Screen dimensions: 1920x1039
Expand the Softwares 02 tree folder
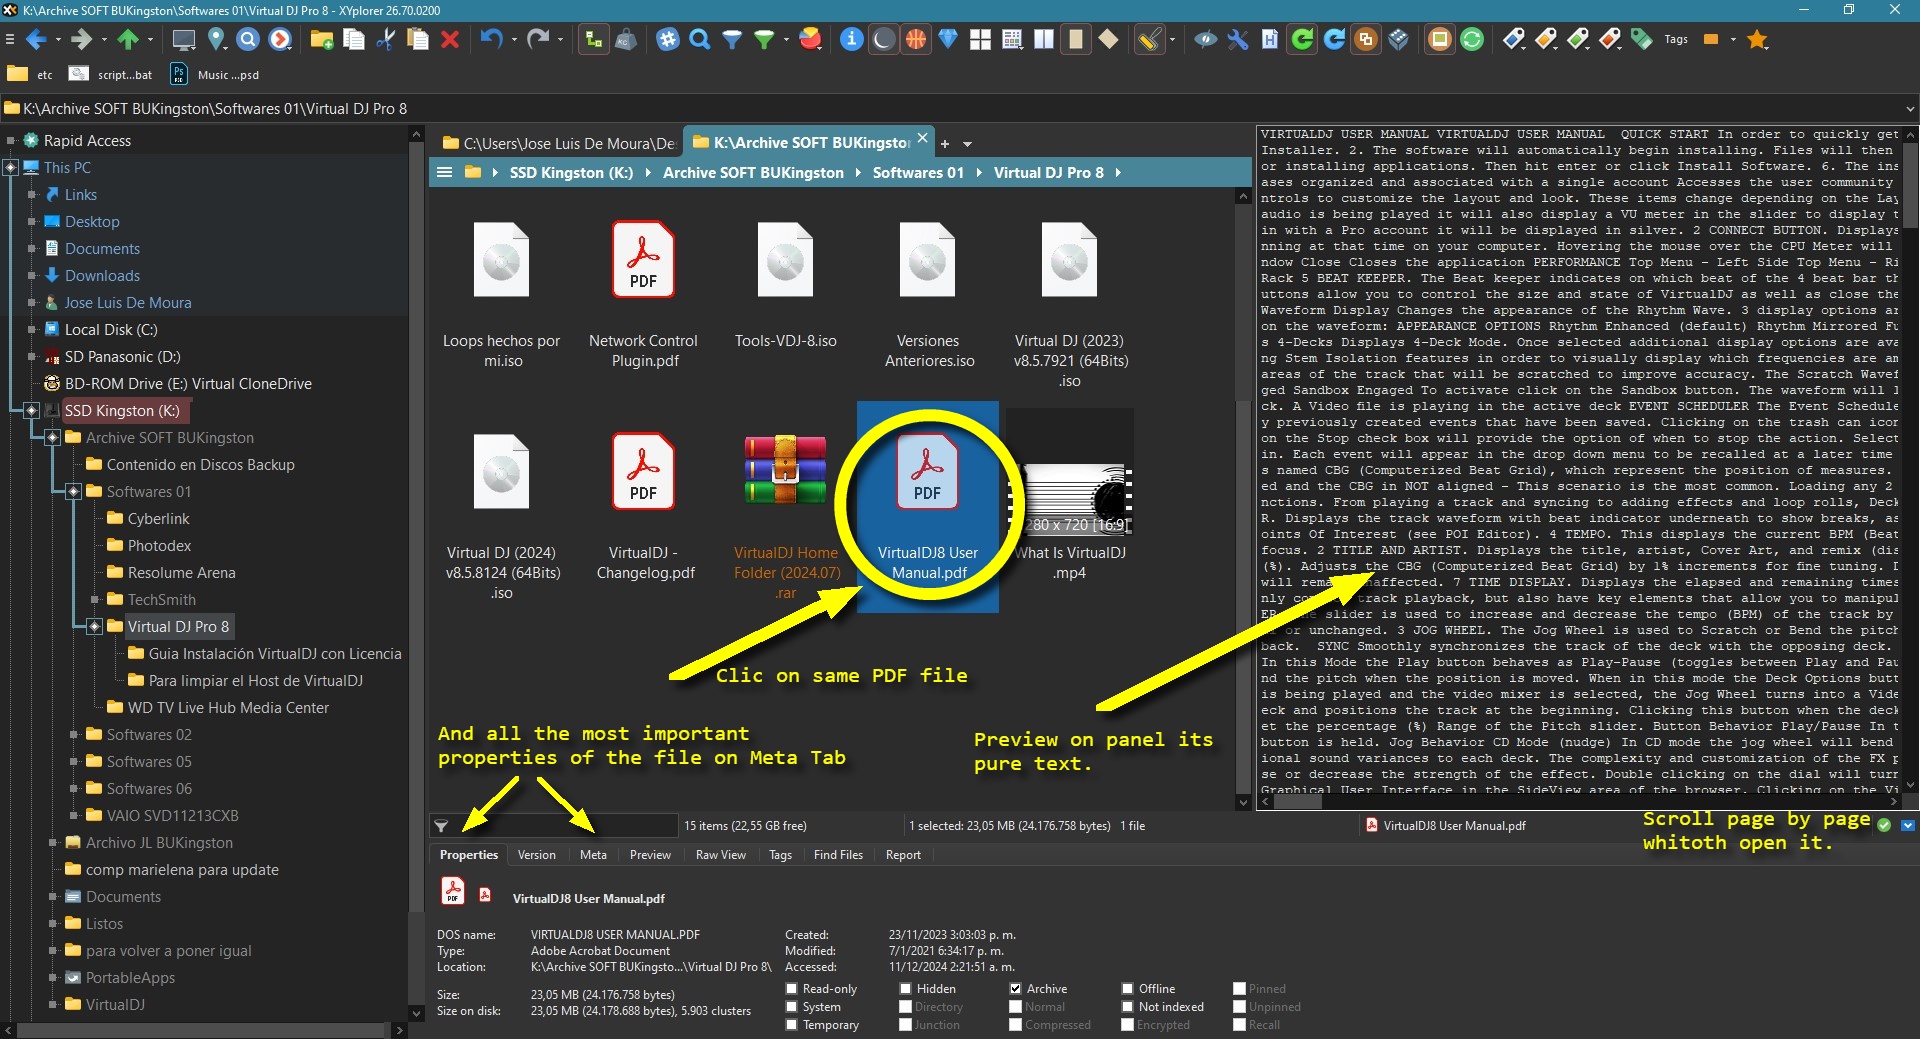point(74,735)
